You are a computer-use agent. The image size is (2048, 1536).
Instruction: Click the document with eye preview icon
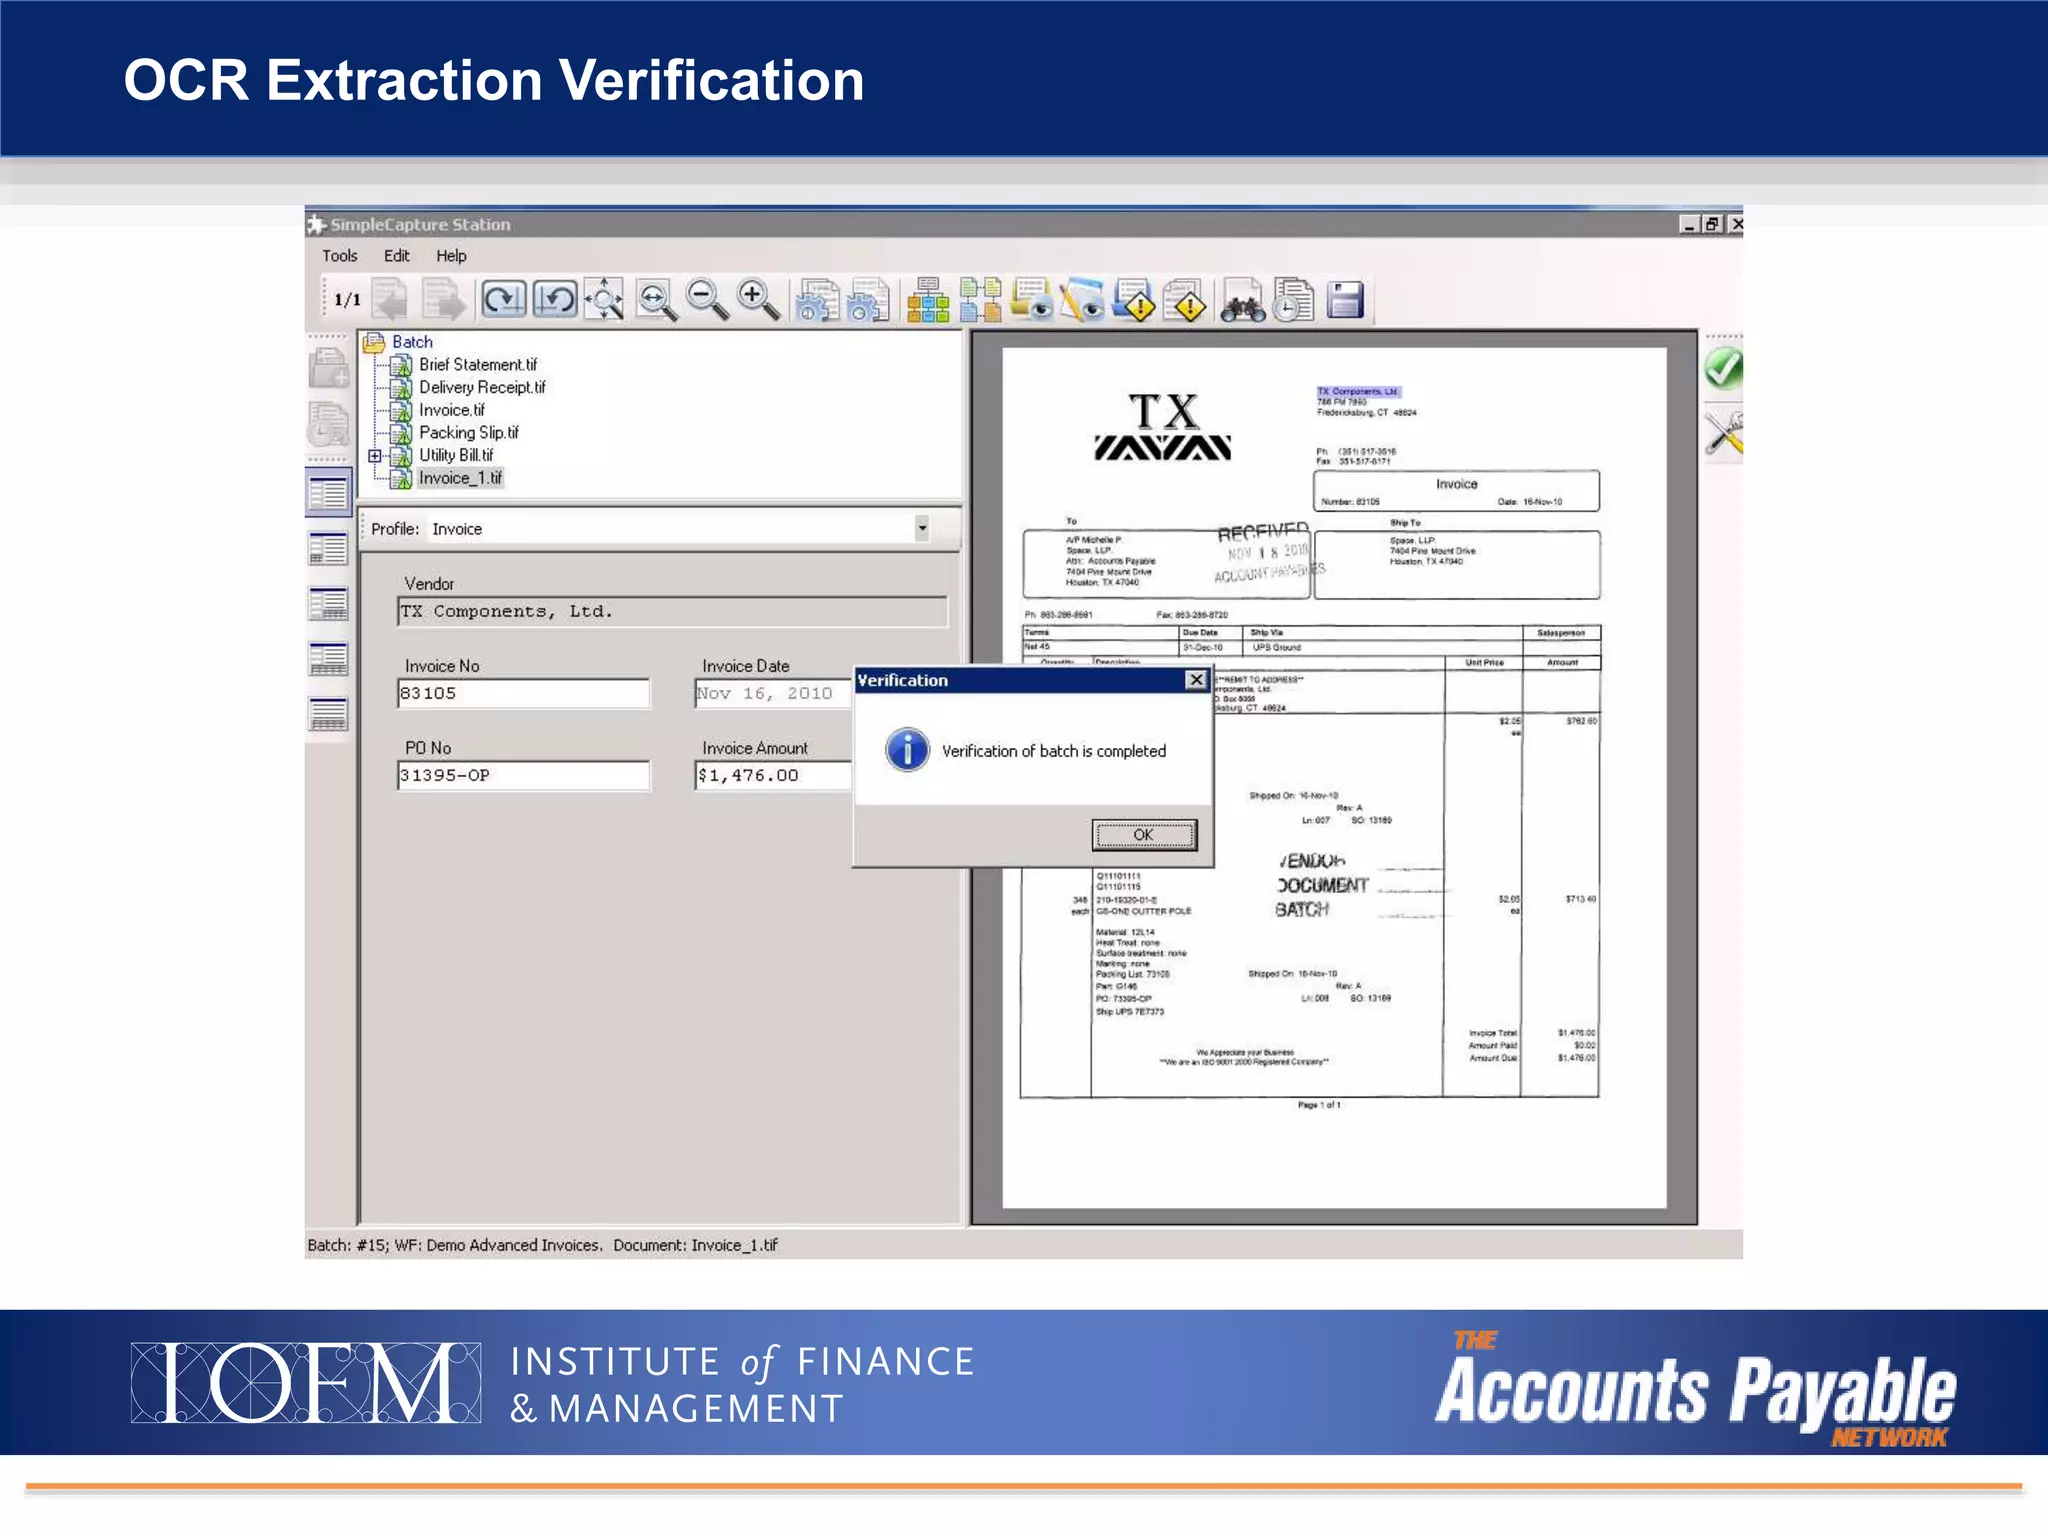(x=1032, y=300)
